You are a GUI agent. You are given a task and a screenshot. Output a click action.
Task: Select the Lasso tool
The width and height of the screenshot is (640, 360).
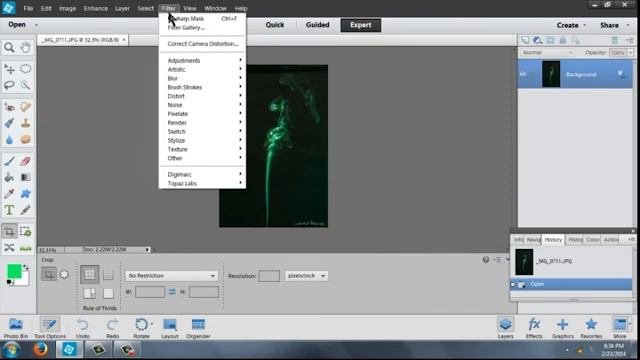9,85
